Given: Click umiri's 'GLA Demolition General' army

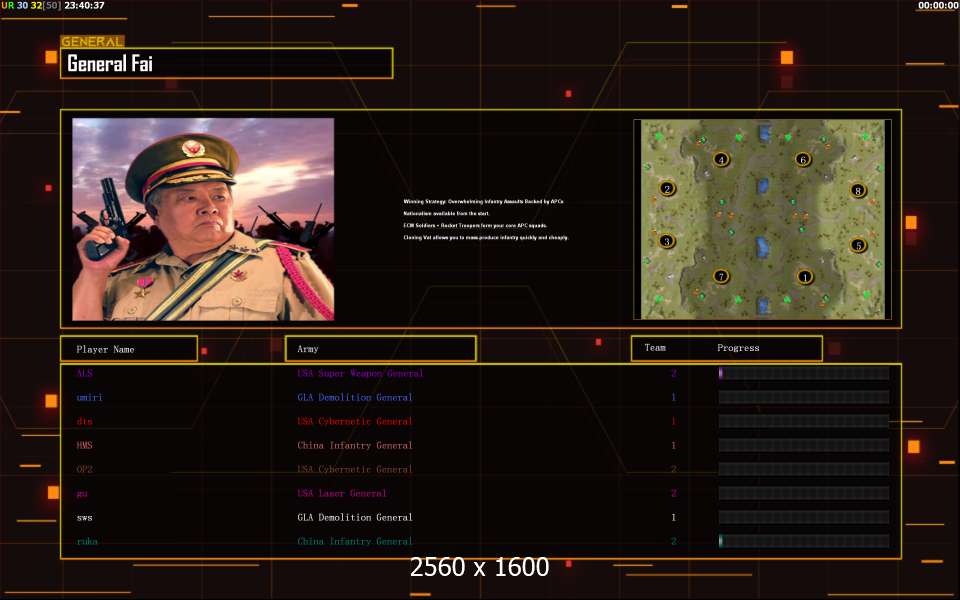Looking at the screenshot, I should (x=354, y=397).
